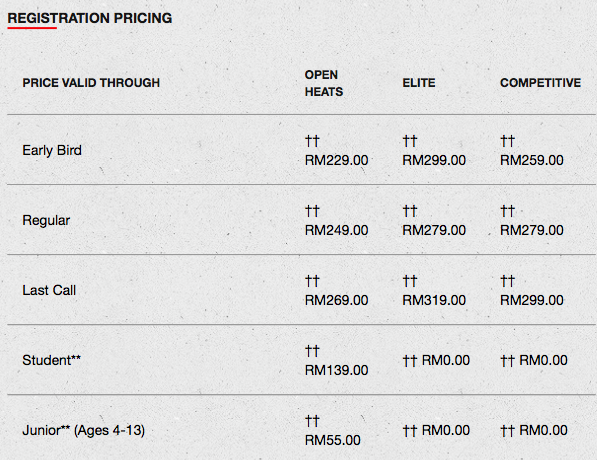The height and width of the screenshot is (460, 597).
Task: Click the Junior** (Ages 4-13) label
Action: click(83, 430)
